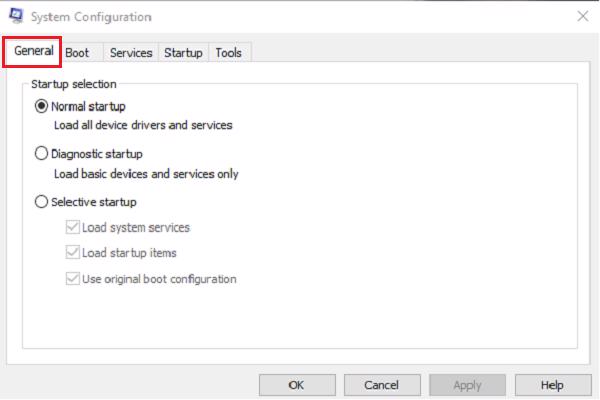Select the Normal startup radio button
This screenshot has width=600, height=400.
pyautogui.click(x=41, y=106)
